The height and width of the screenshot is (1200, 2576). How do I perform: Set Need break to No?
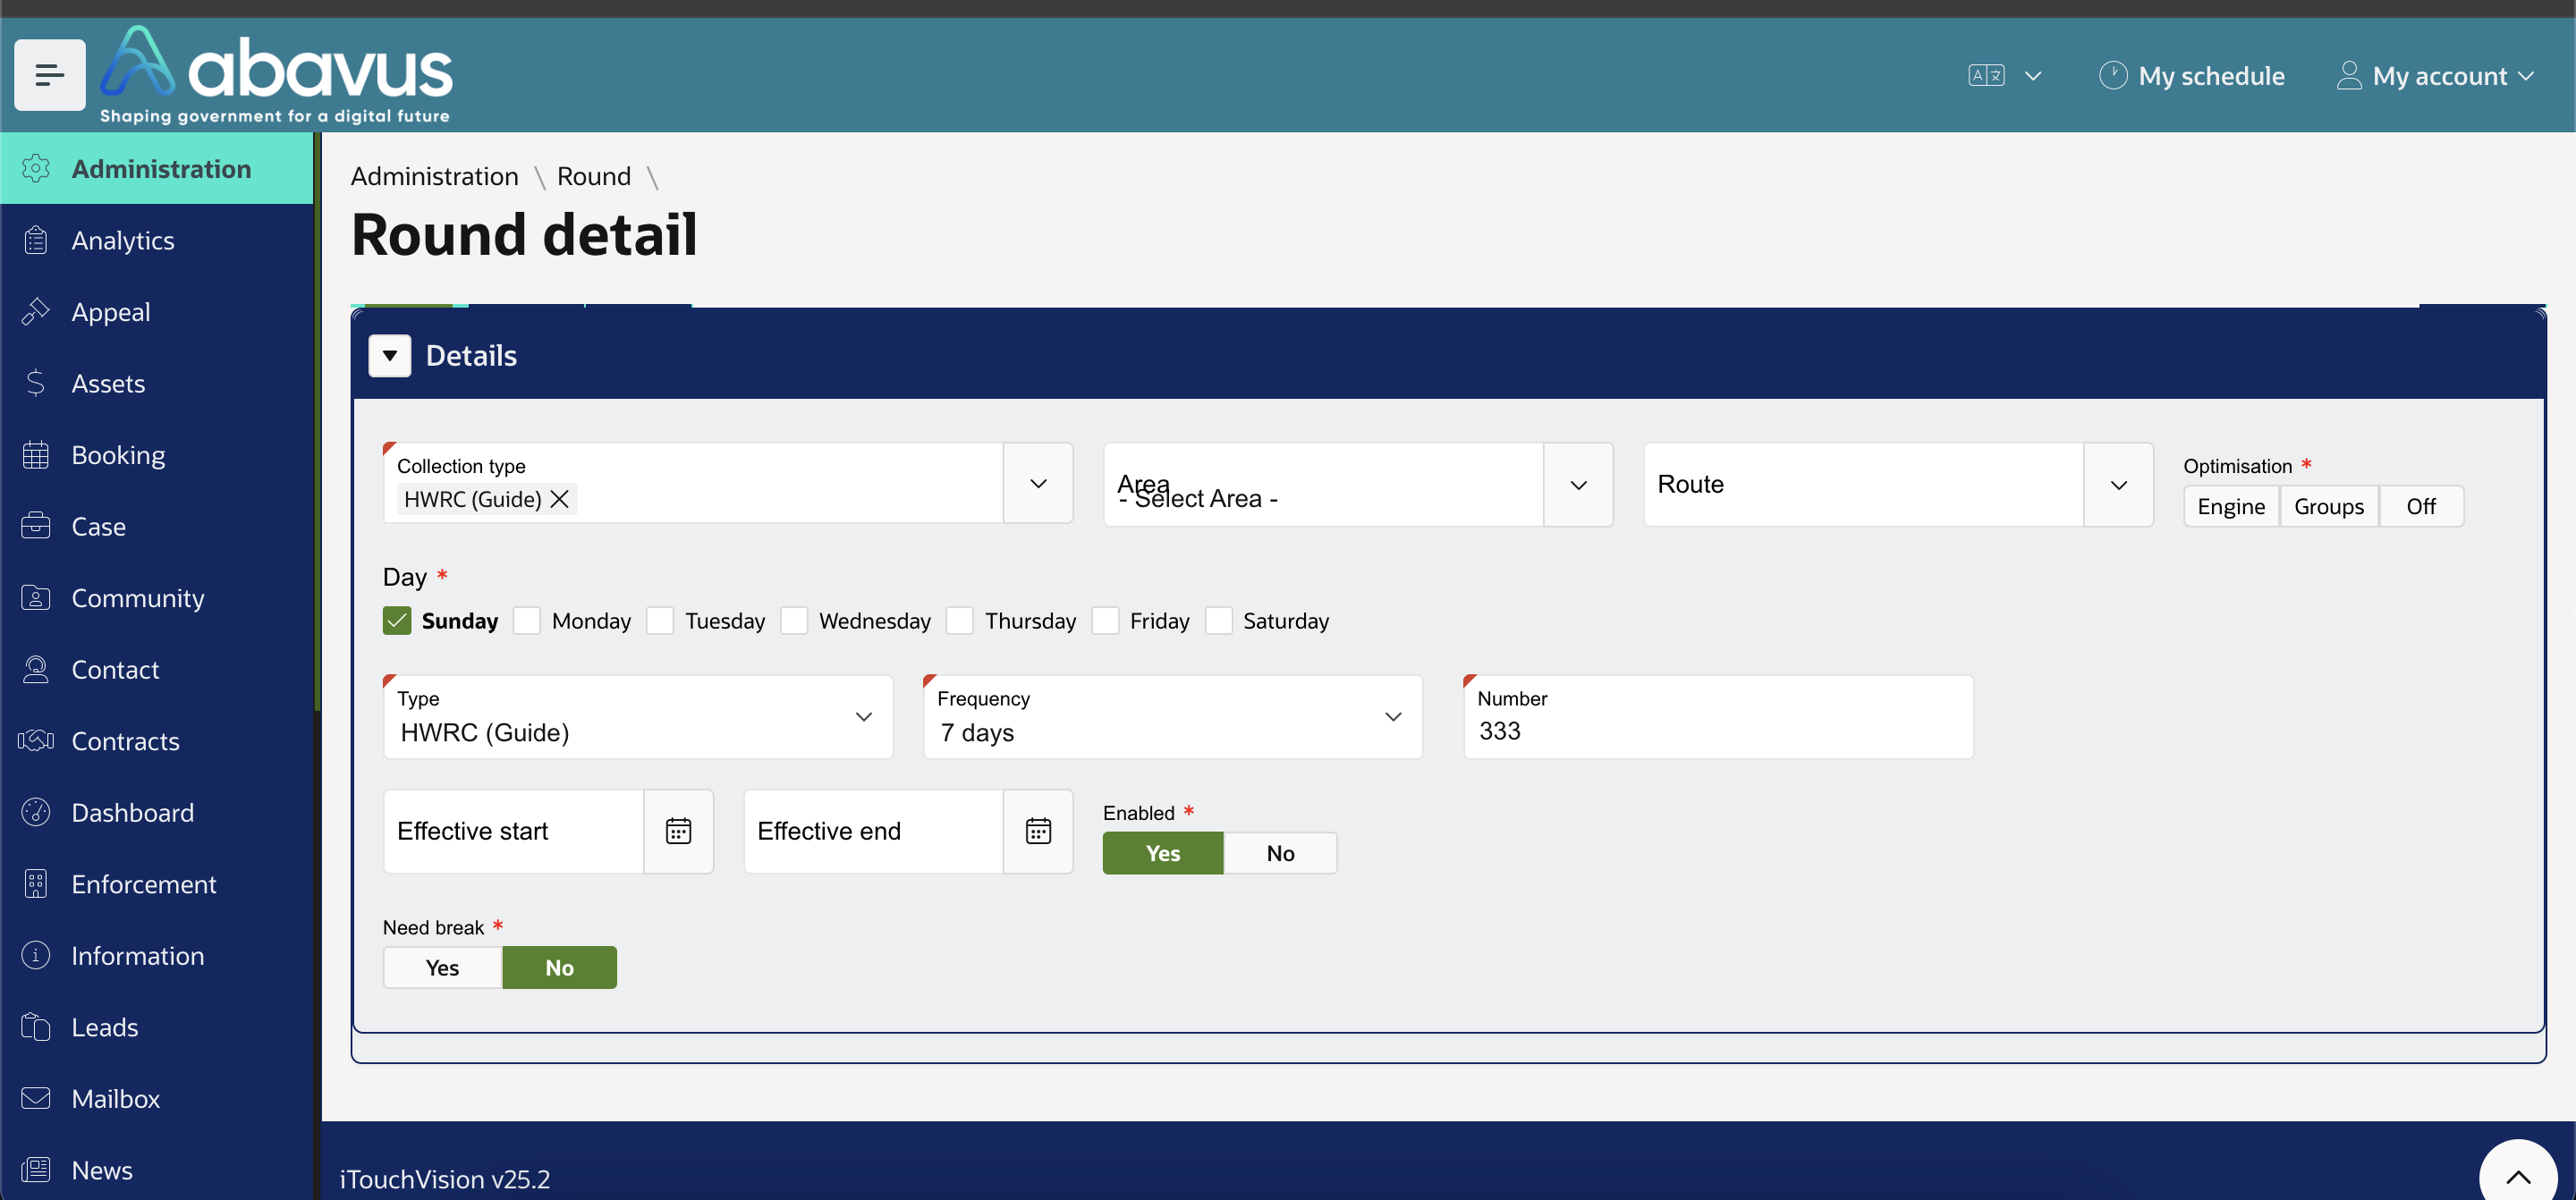pos(559,968)
